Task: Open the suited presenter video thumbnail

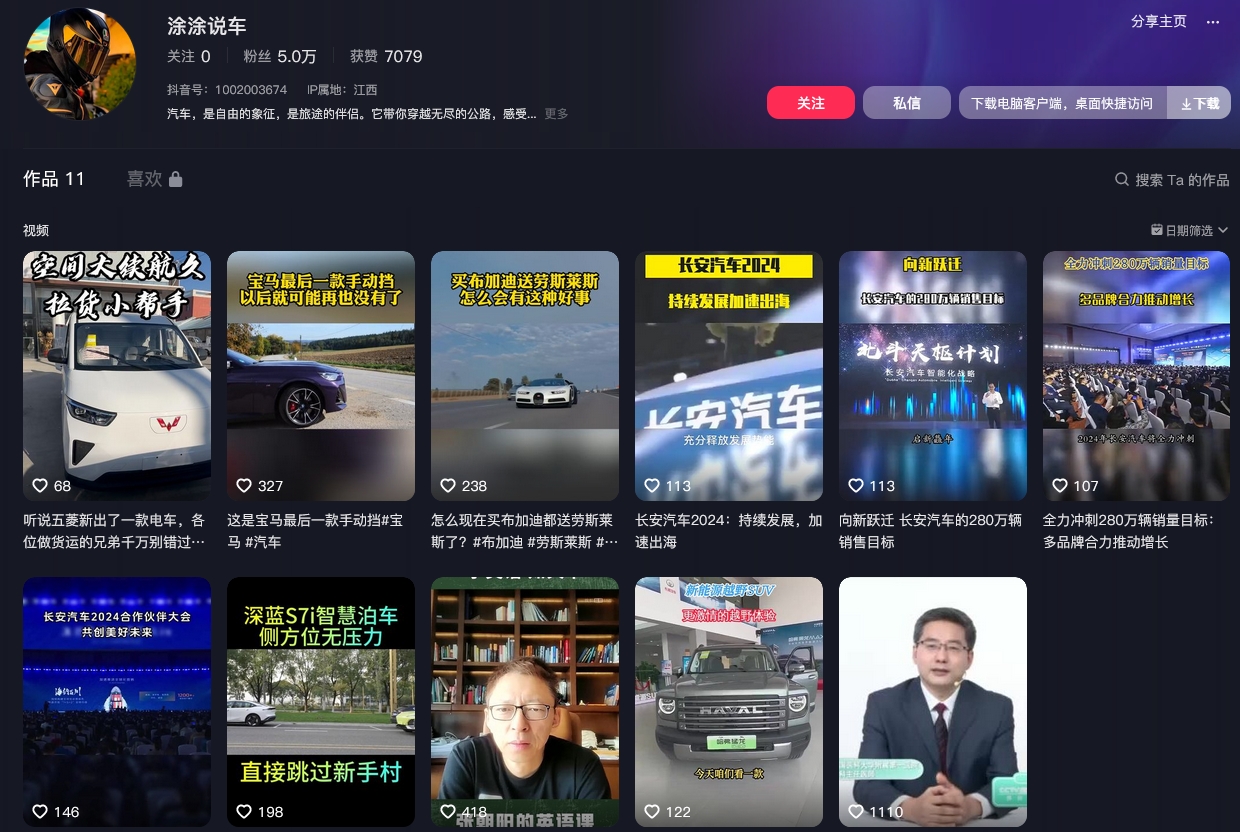Action: click(933, 702)
